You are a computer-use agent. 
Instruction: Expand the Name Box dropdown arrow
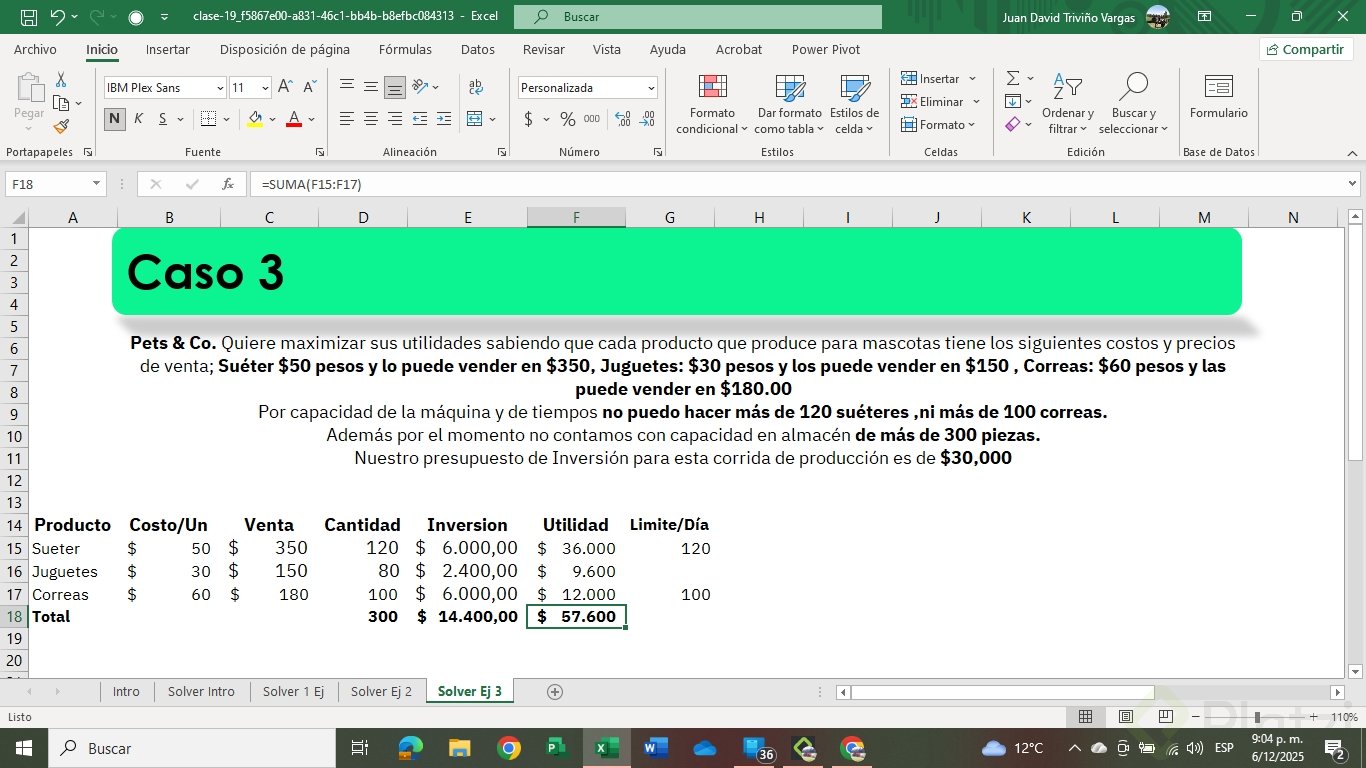(96, 184)
